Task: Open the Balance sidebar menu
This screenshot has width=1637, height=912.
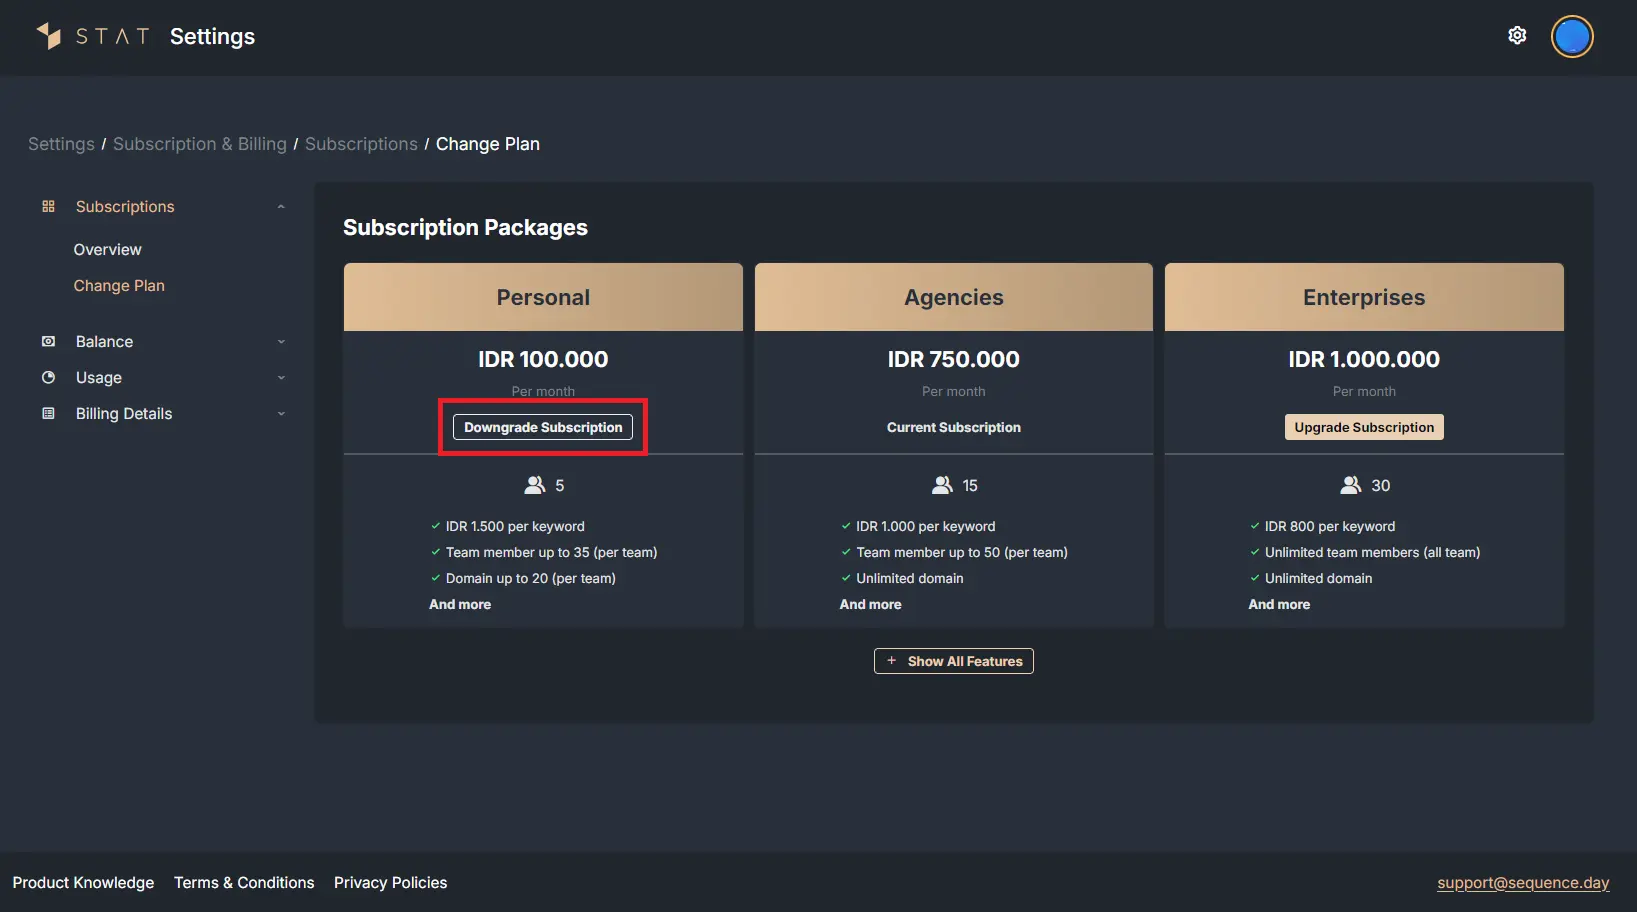Action: pyautogui.click(x=104, y=341)
